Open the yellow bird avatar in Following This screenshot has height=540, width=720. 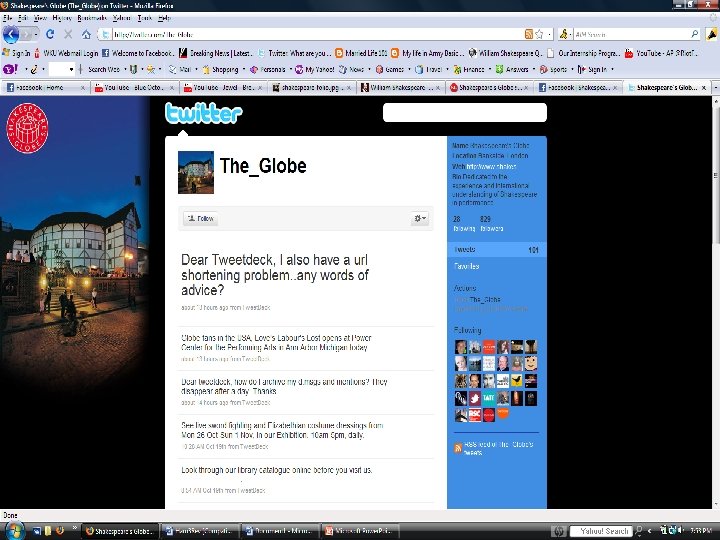(517, 381)
